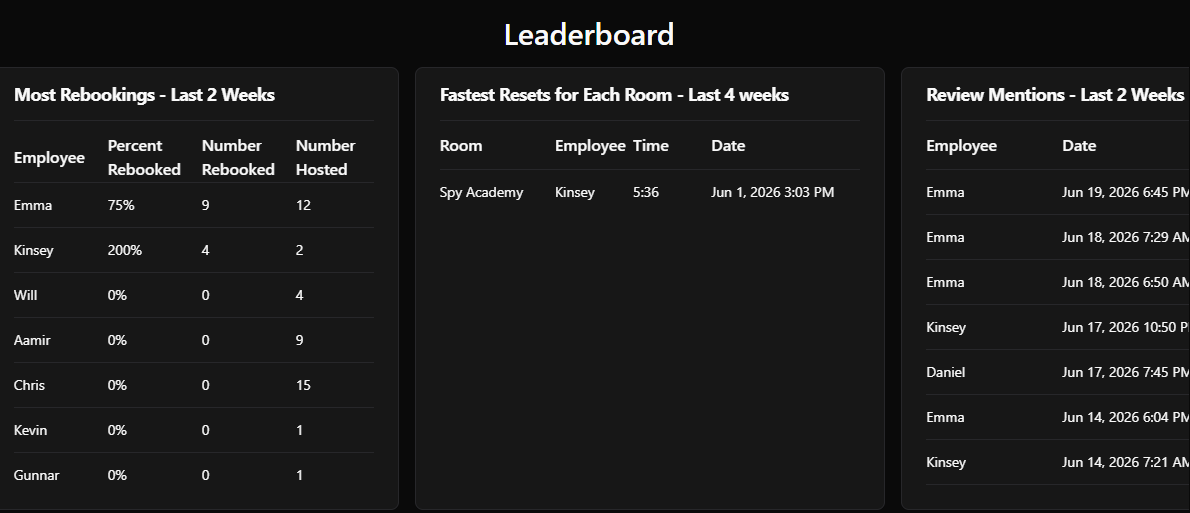Image resolution: width=1190 pixels, height=513 pixels.
Task: Select Daniel's review mention row
Action: click(x=1058, y=372)
